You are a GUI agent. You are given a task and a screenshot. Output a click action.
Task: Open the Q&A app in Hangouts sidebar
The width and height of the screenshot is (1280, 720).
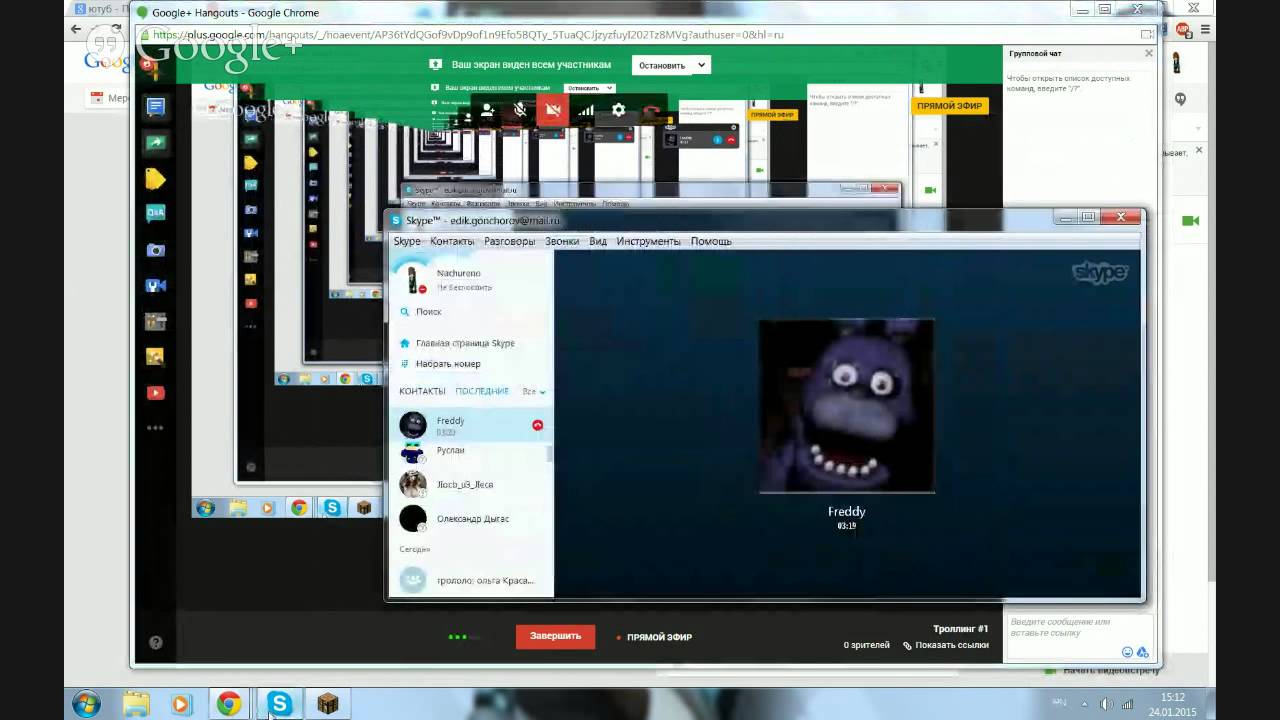coord(155,213)
